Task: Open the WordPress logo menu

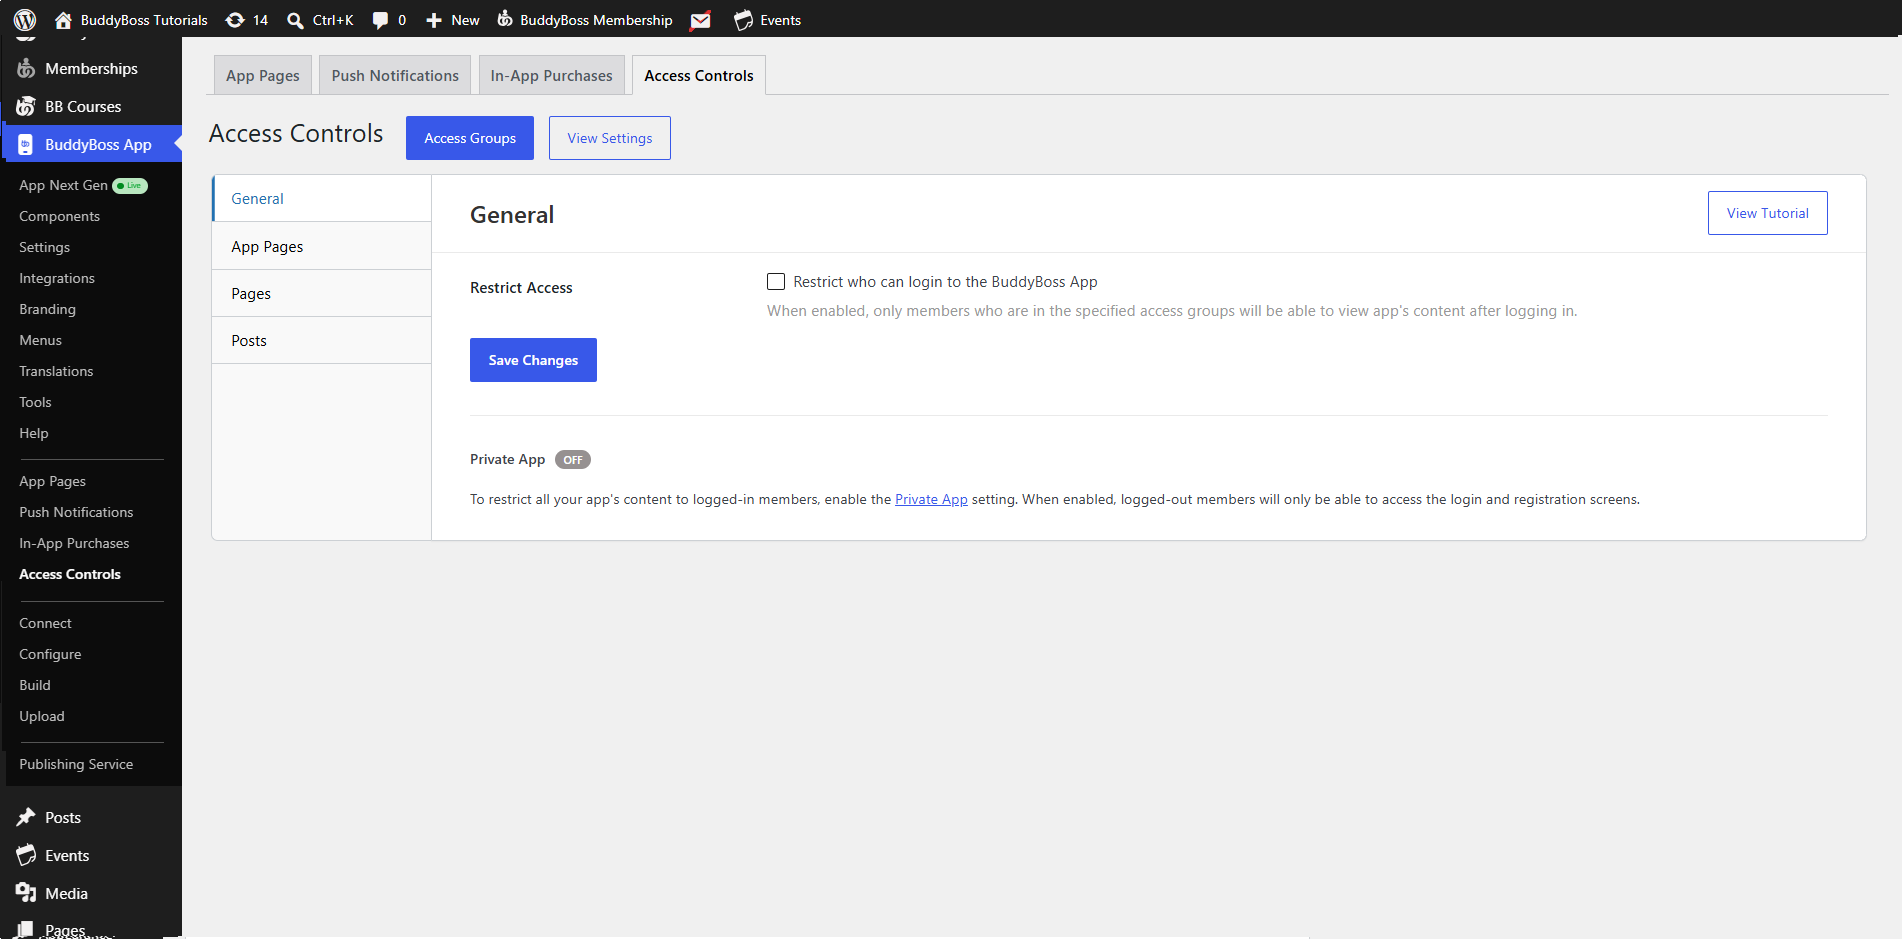Action: [x=25, y=20]
